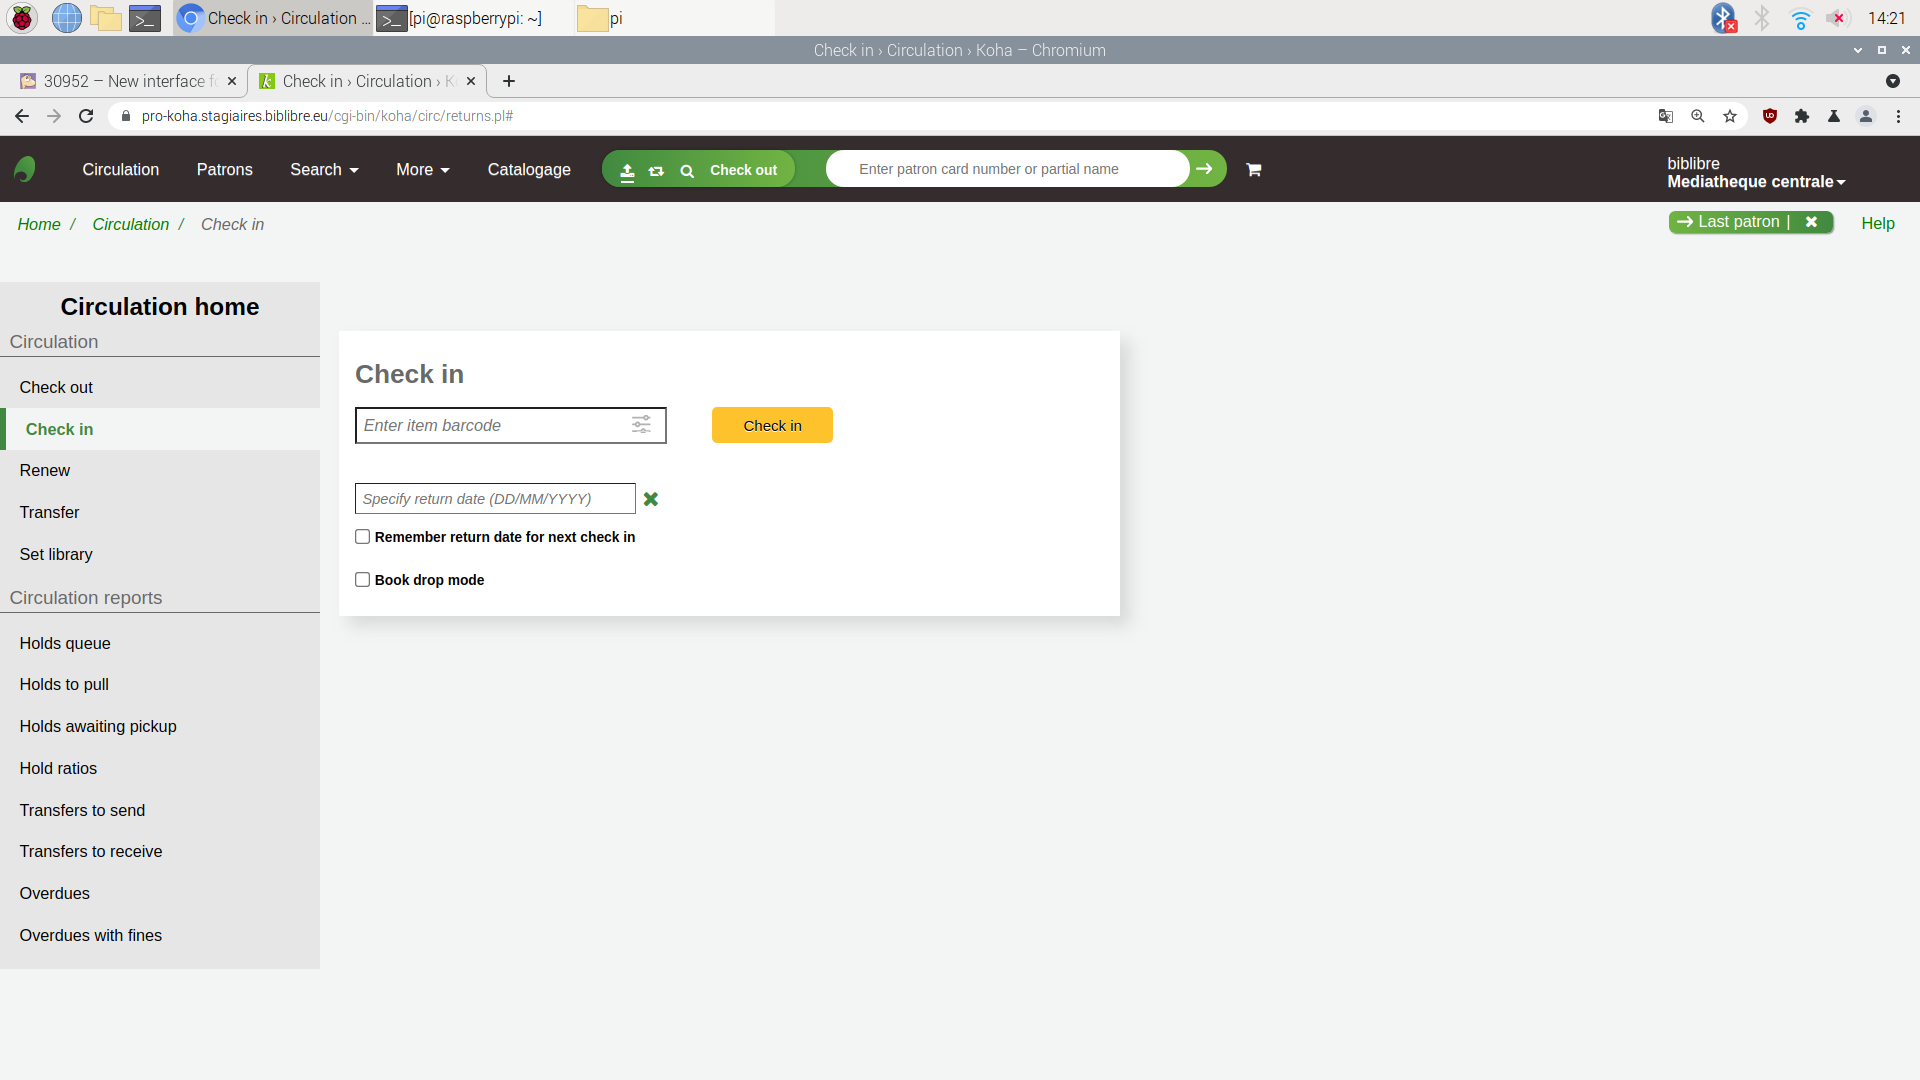Select the renew arrows icon in search bar

tap(656, 171)
